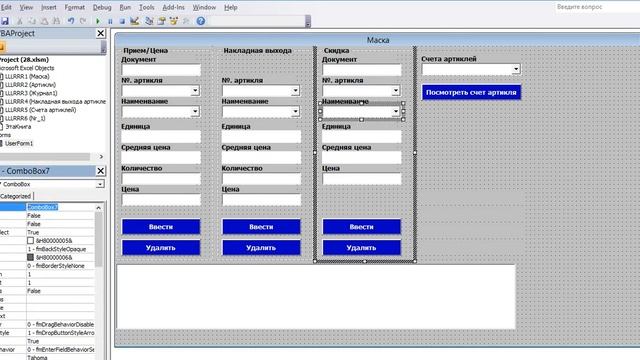Click the Документ field under Прием/Цена
The width and height of the screenshot is (640, 360).
click(x=161, y=69)
